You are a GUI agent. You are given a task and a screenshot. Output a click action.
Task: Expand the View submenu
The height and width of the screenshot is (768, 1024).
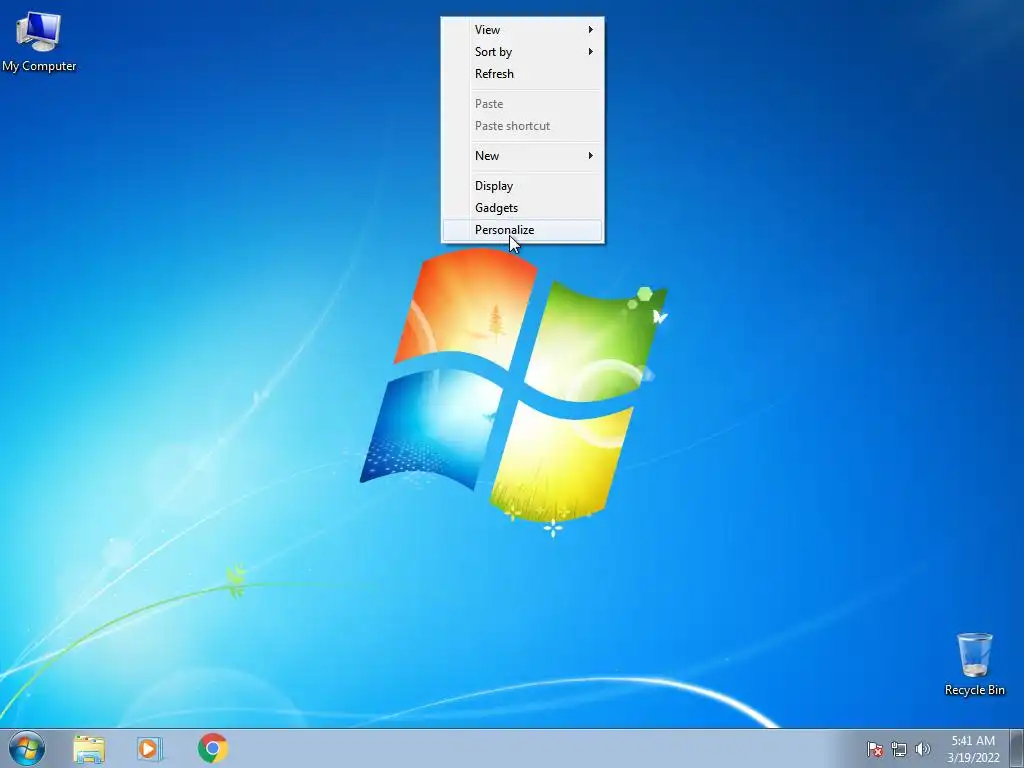pyautogui.click(x=522, y=29)
